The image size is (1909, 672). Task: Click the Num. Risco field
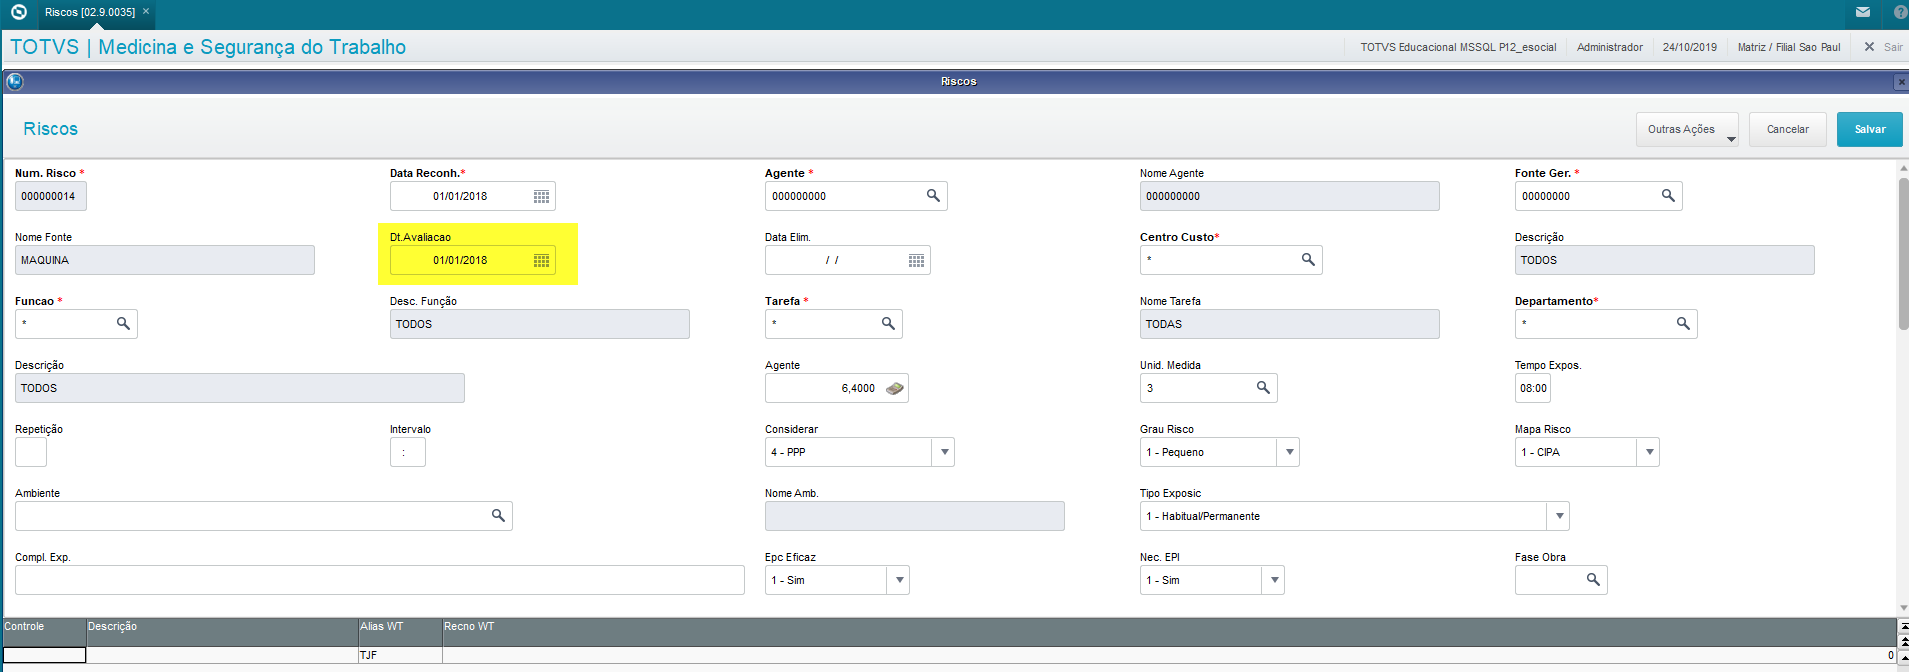[51, 196]
